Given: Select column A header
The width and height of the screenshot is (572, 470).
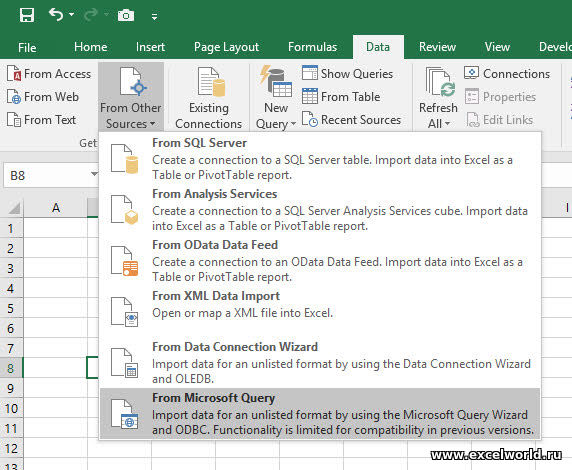Looking at the screenshot, I should [55, 208].
